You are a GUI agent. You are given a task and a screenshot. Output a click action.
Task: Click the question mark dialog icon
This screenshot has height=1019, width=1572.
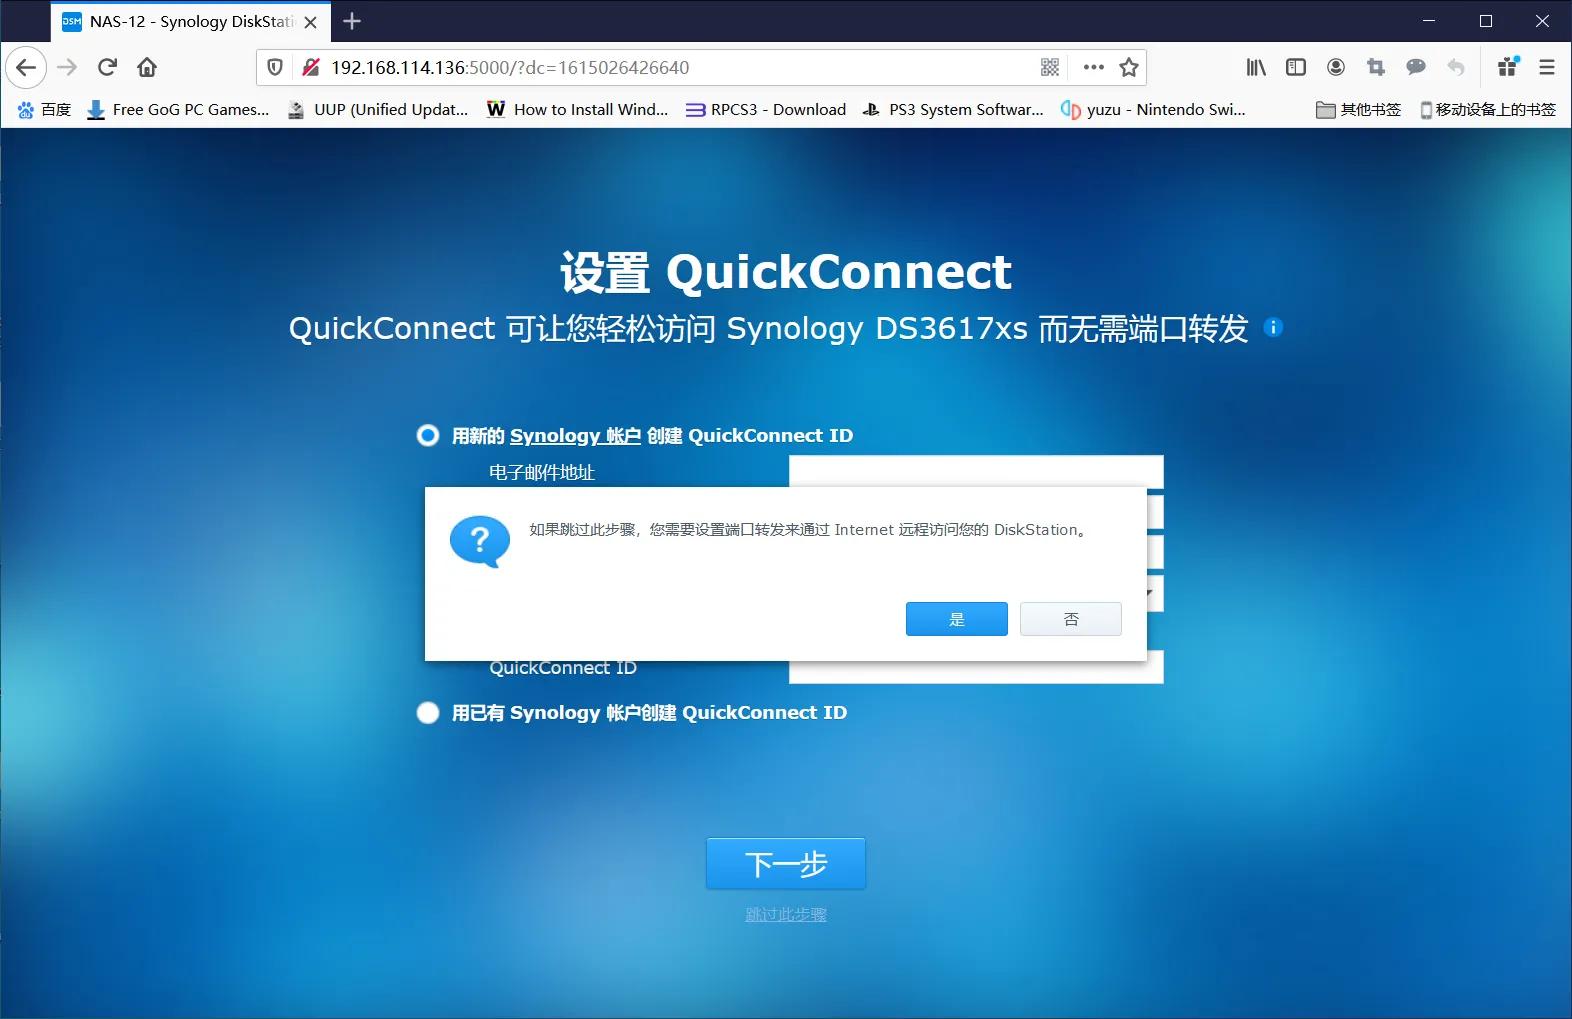[x=480, y=541]
